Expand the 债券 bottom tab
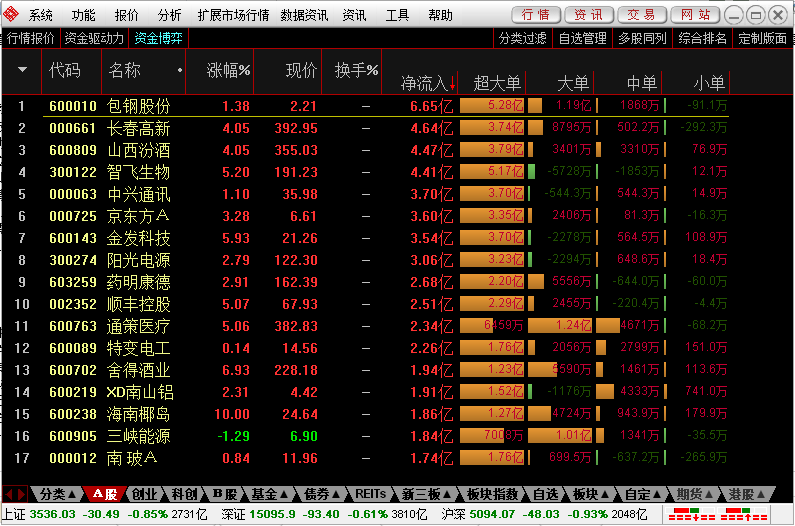The height and width of the screenshot is (526, 795). pos(321,494)
